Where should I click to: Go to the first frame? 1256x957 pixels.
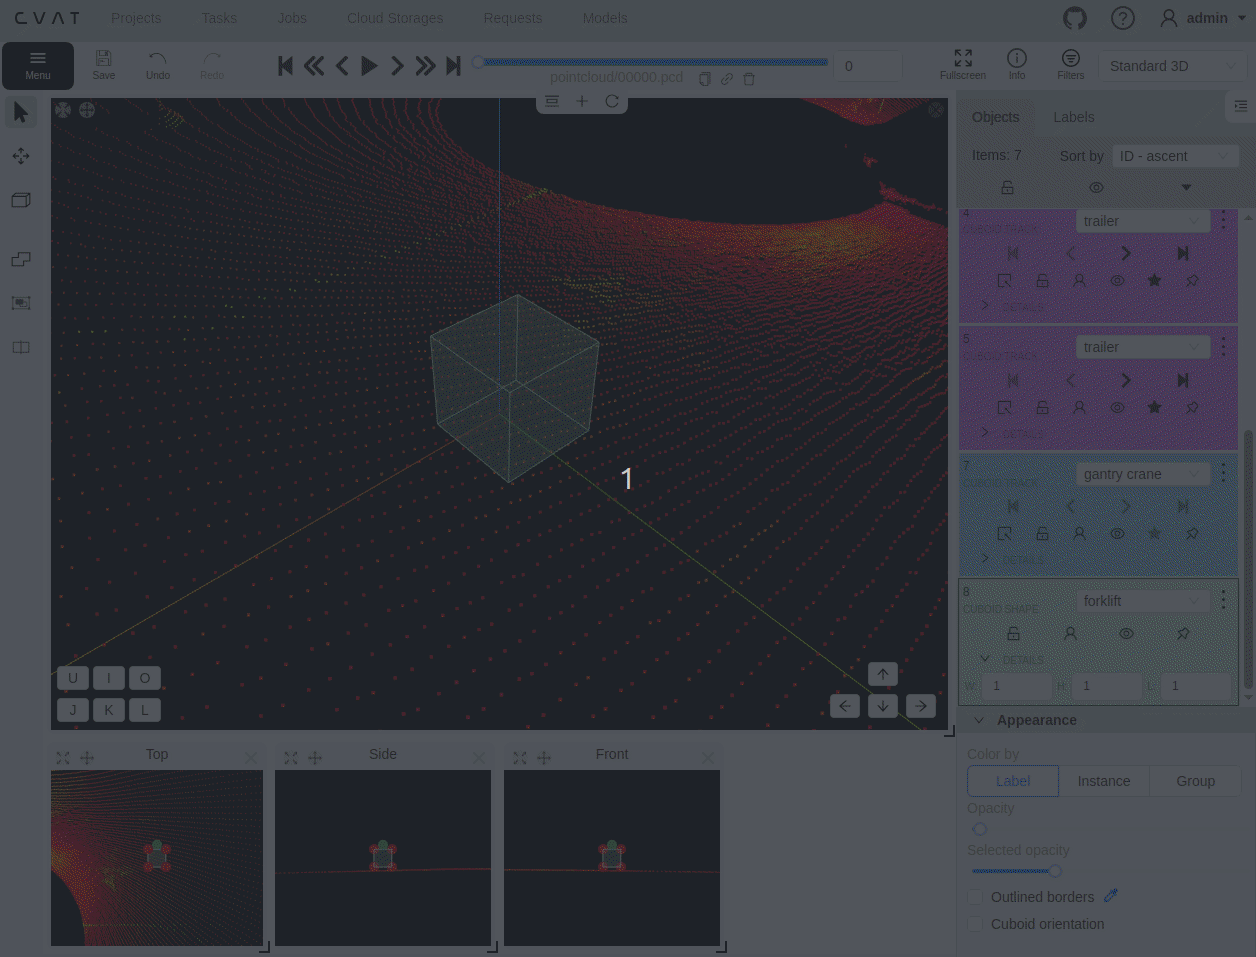click(285, 66)
